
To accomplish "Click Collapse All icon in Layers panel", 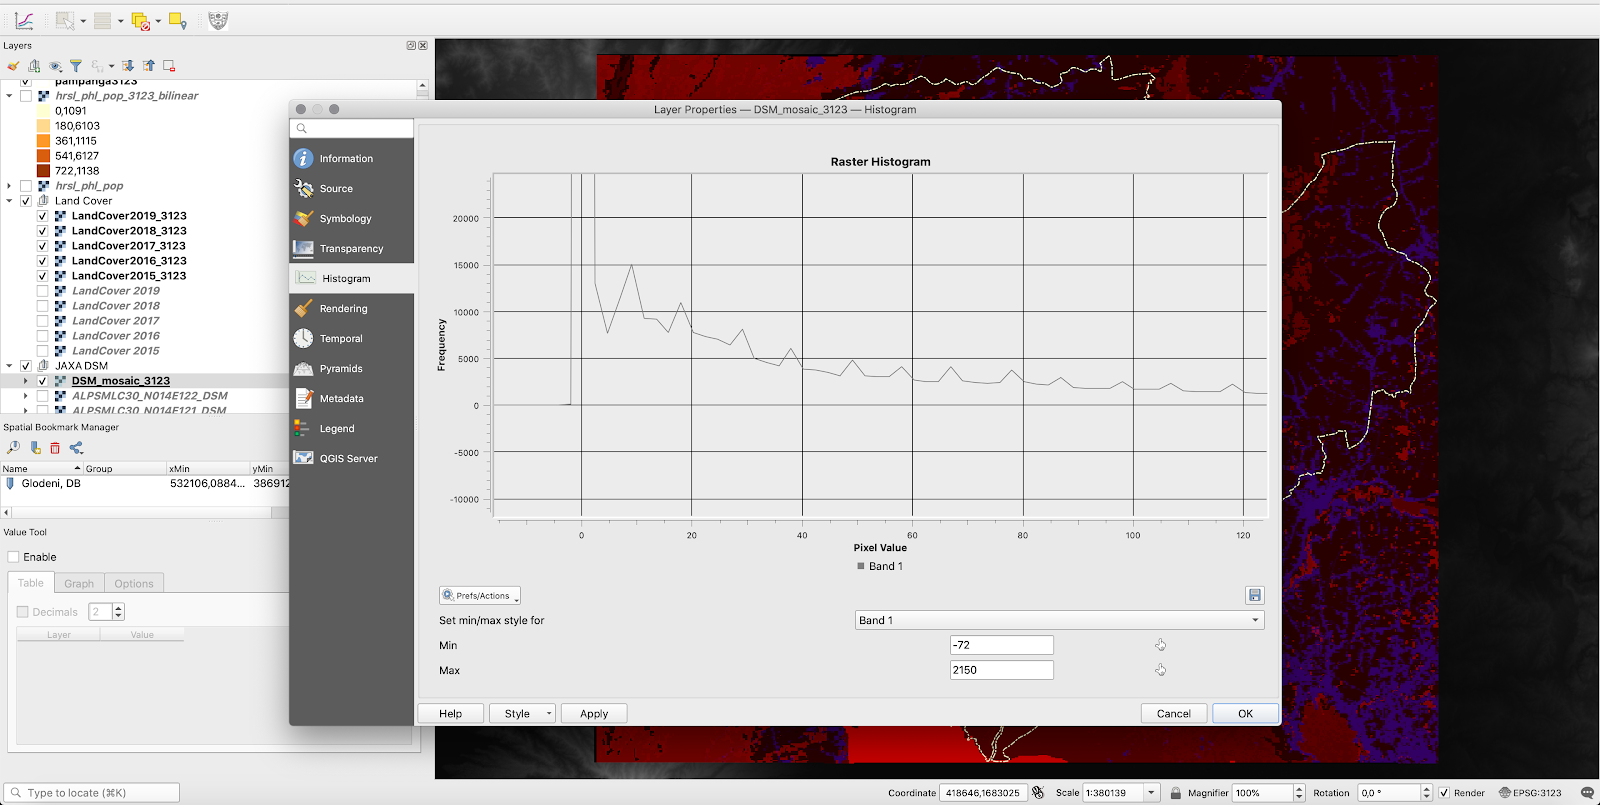I will (149, 66).
